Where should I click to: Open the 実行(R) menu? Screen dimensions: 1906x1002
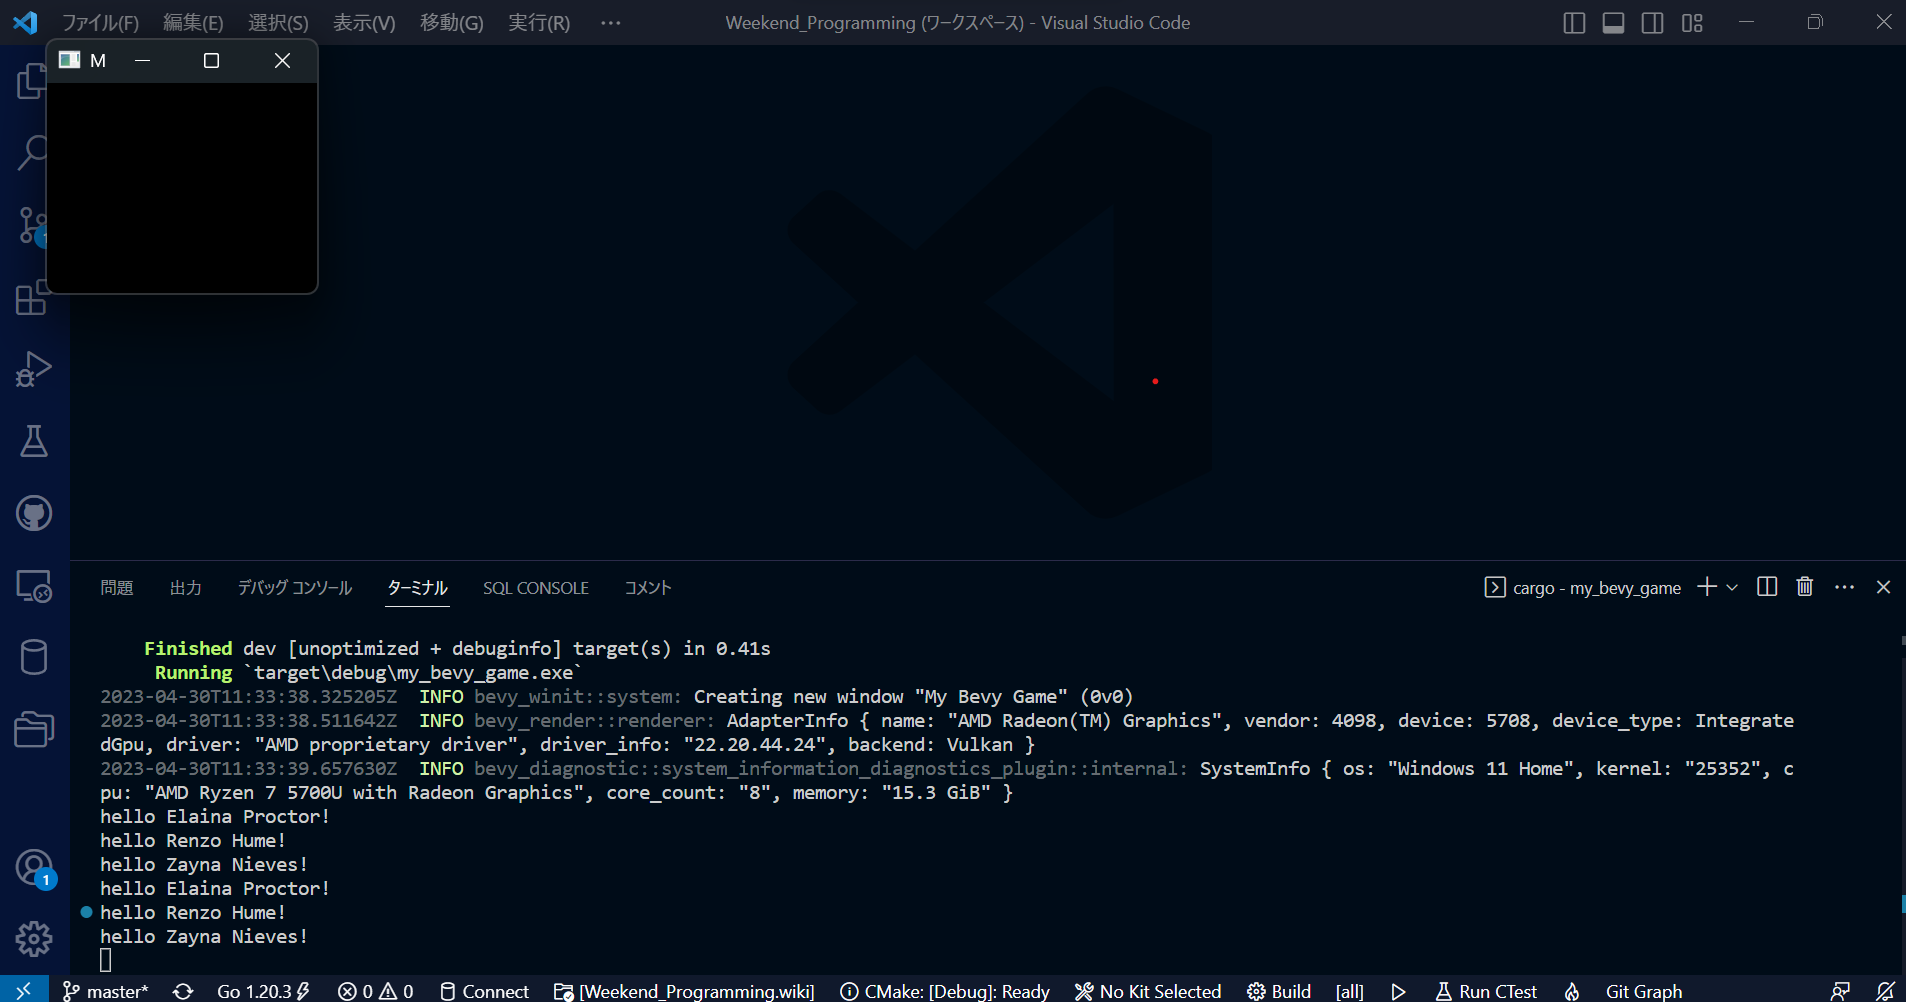[539, 23]
